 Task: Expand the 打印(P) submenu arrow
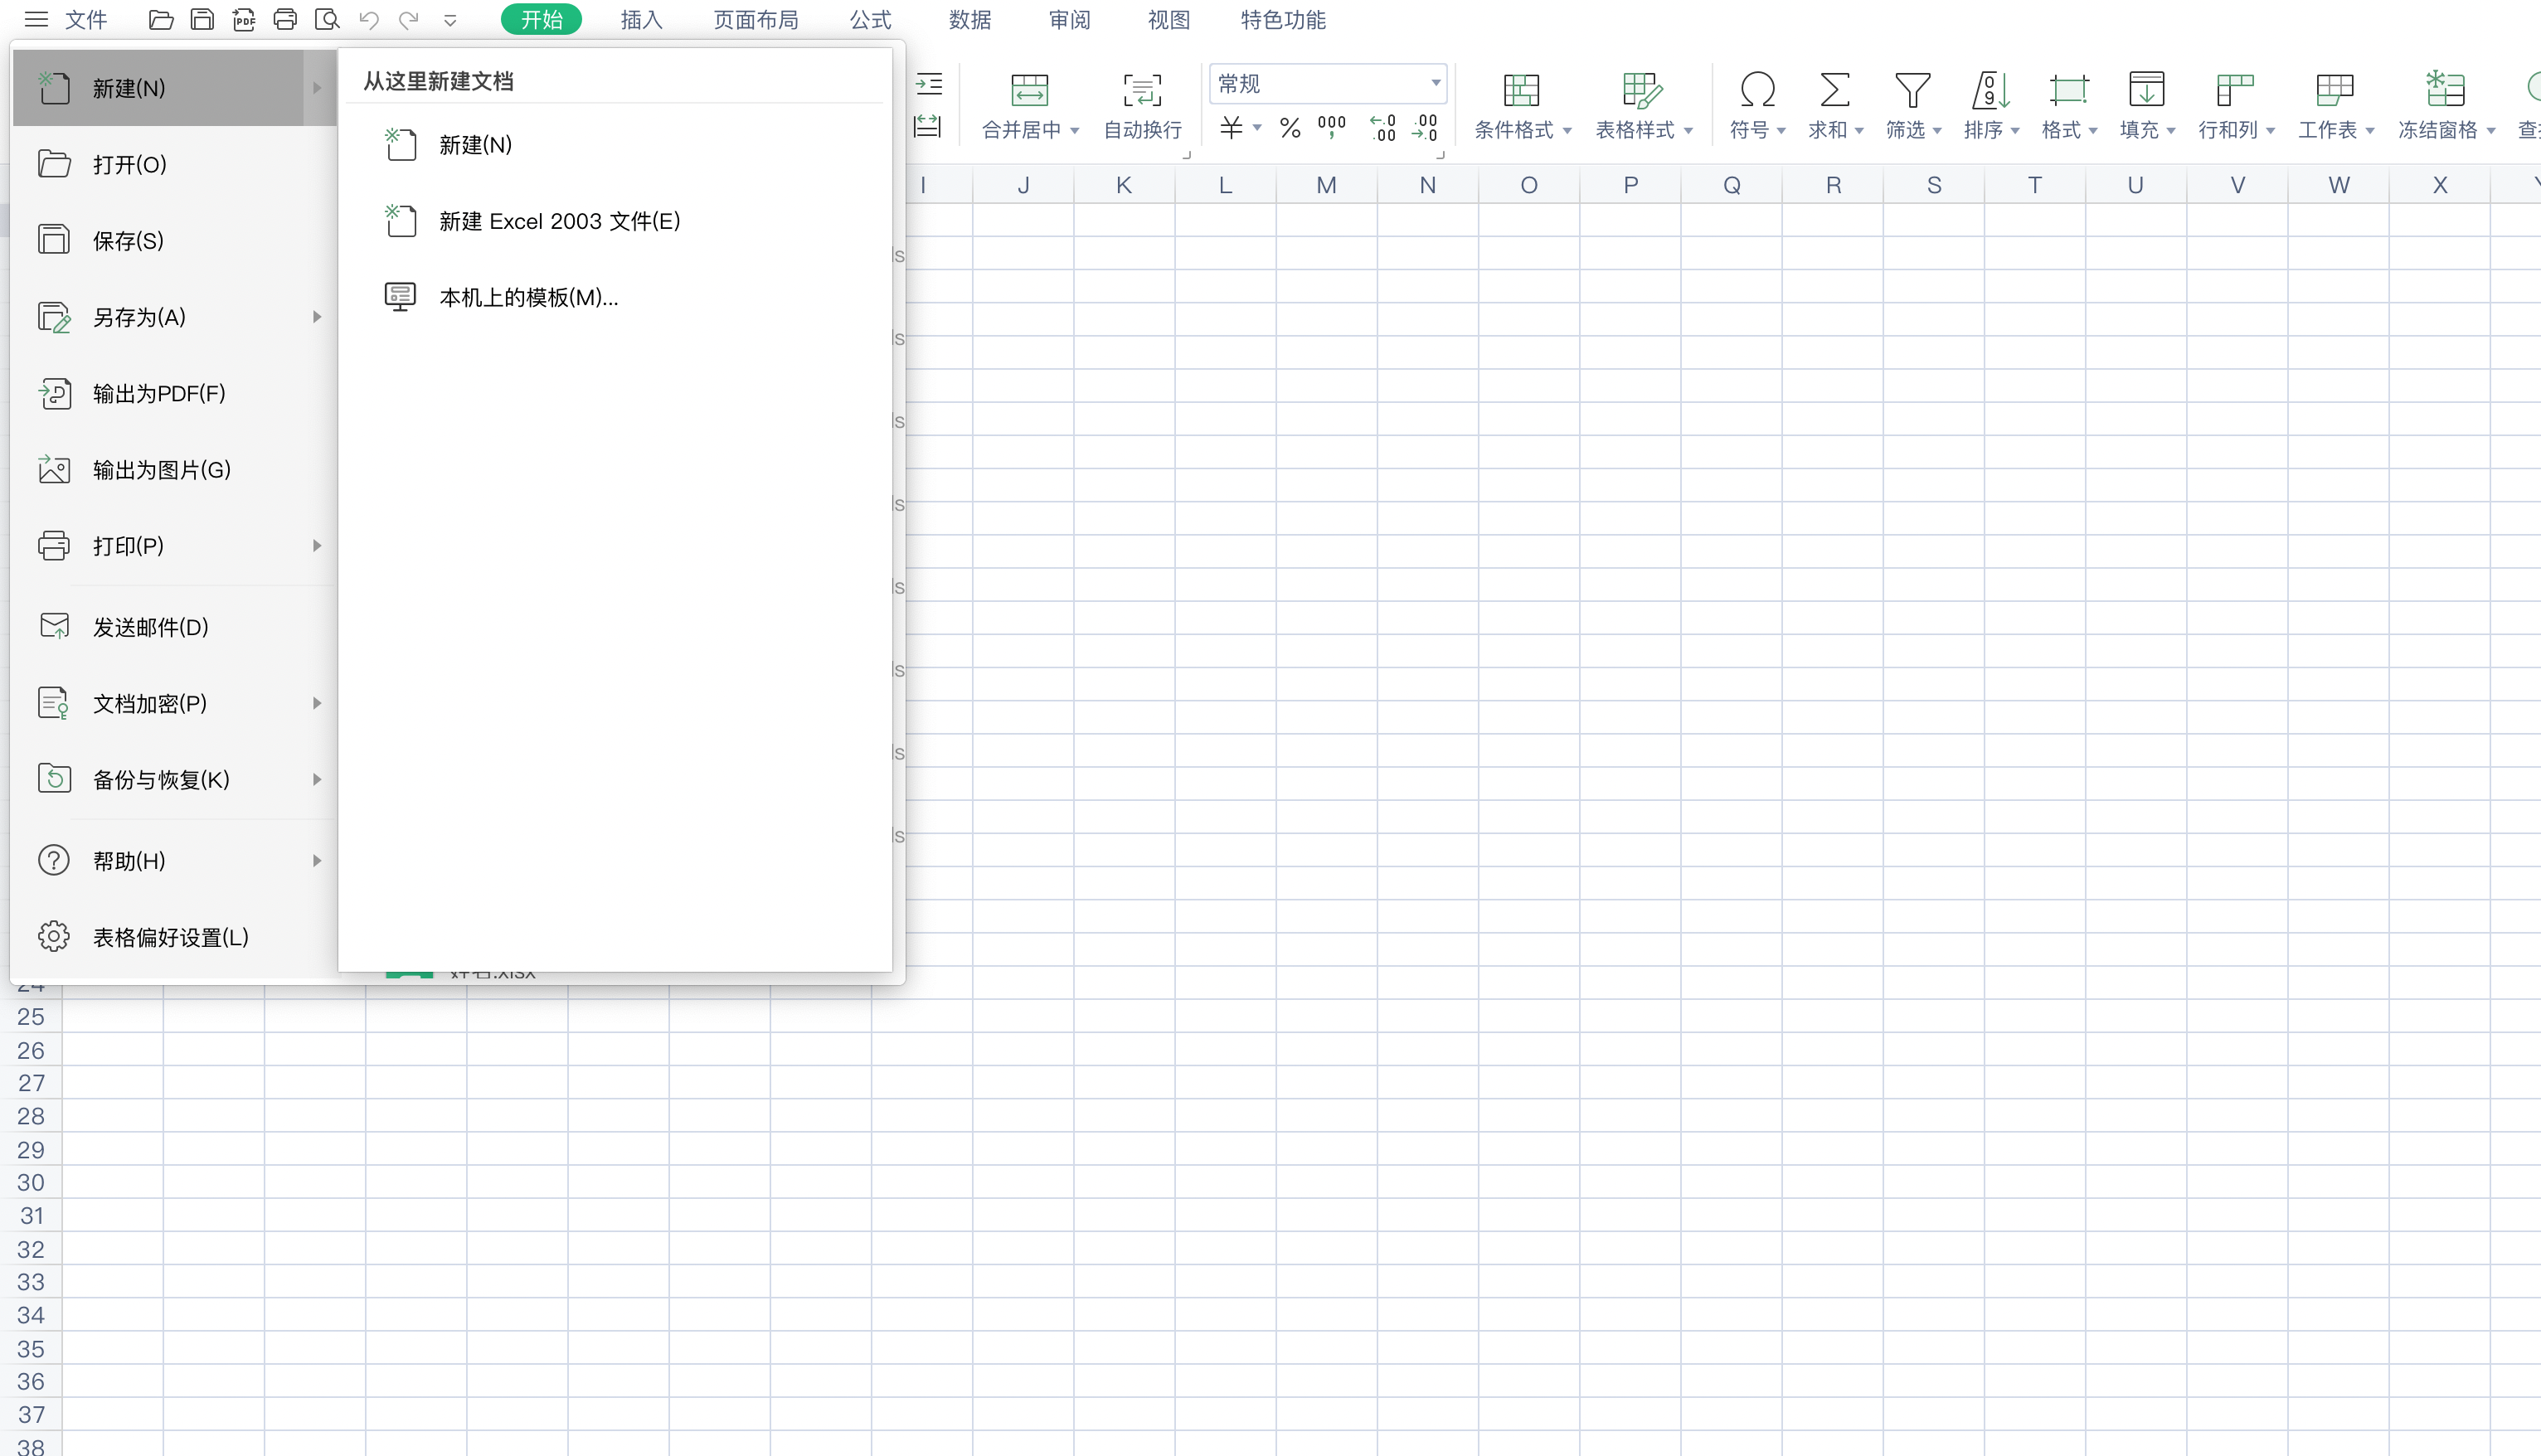[x=317, y=546]
